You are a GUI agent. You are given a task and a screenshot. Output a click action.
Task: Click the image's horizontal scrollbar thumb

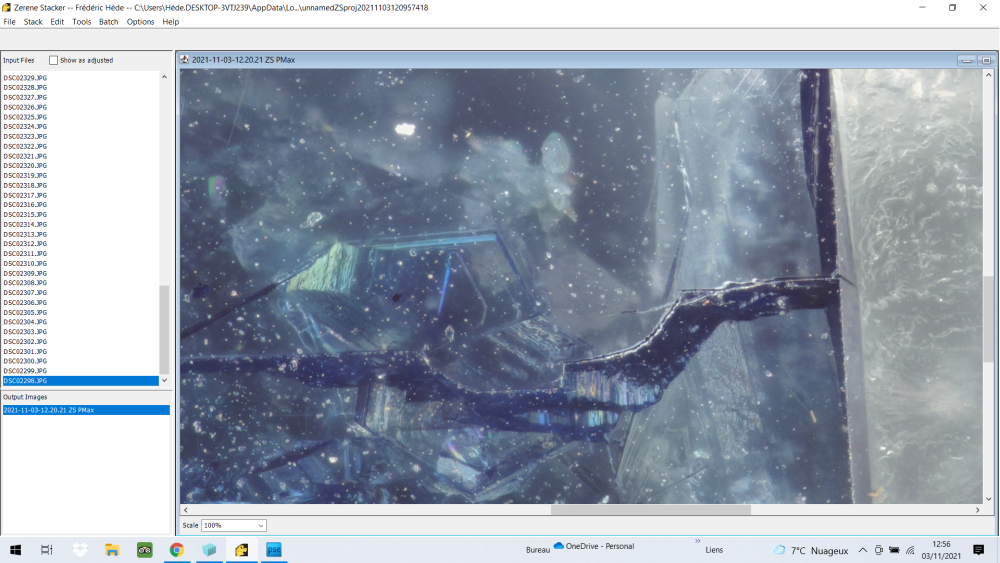650,510
